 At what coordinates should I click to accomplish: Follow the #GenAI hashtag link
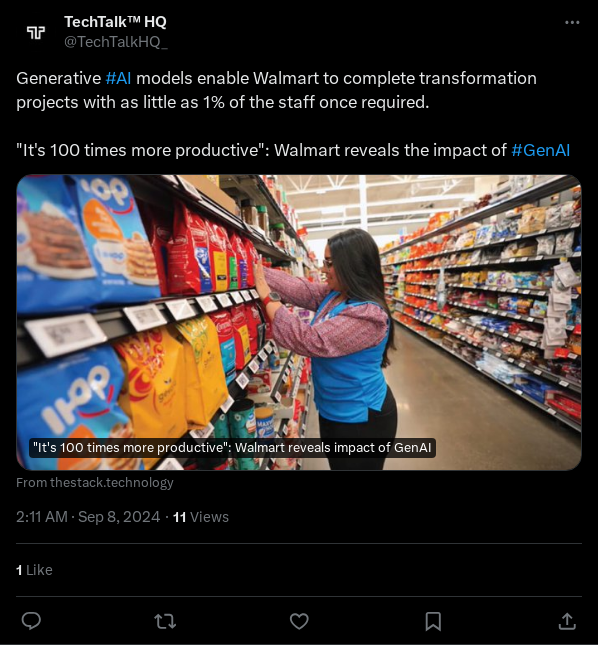click(x=540, y=150)
